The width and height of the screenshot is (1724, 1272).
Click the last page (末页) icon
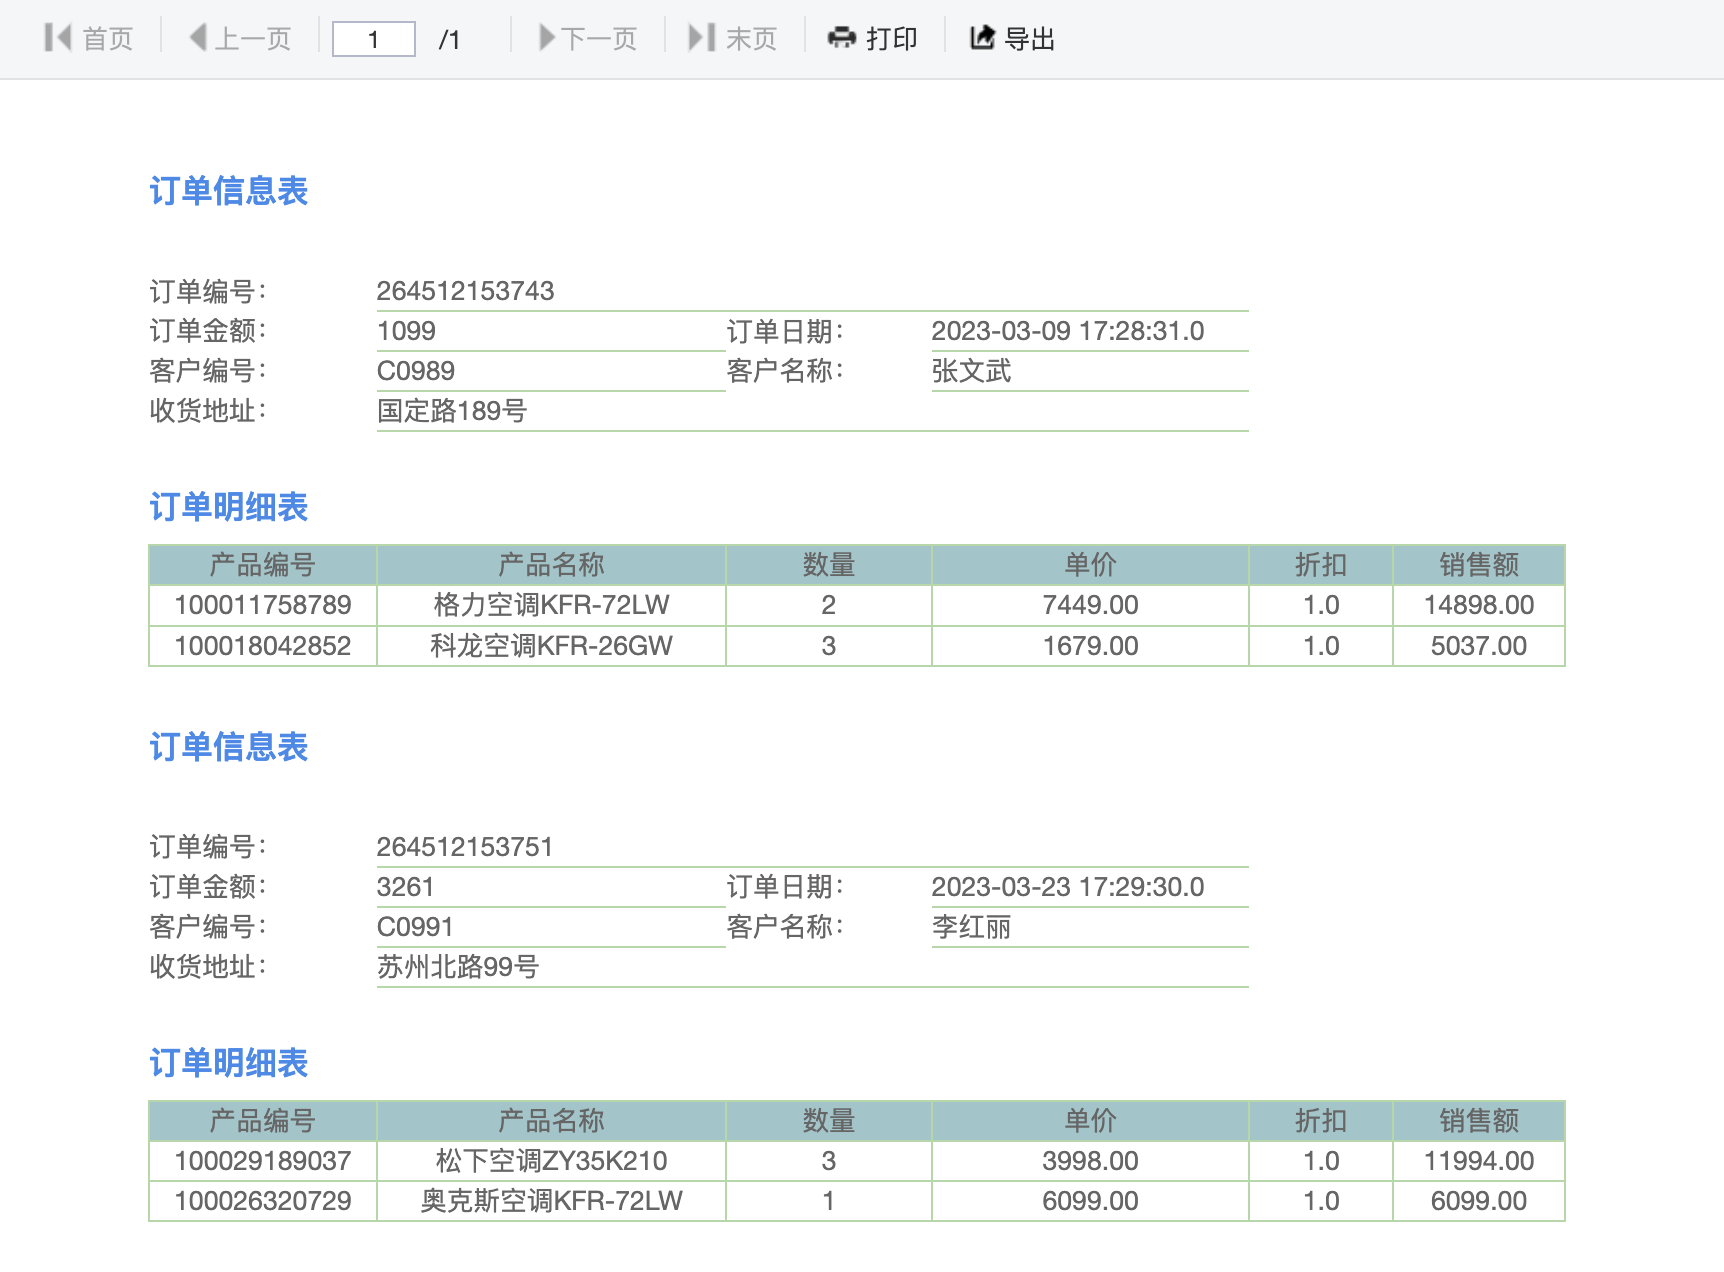coord(701,38)
